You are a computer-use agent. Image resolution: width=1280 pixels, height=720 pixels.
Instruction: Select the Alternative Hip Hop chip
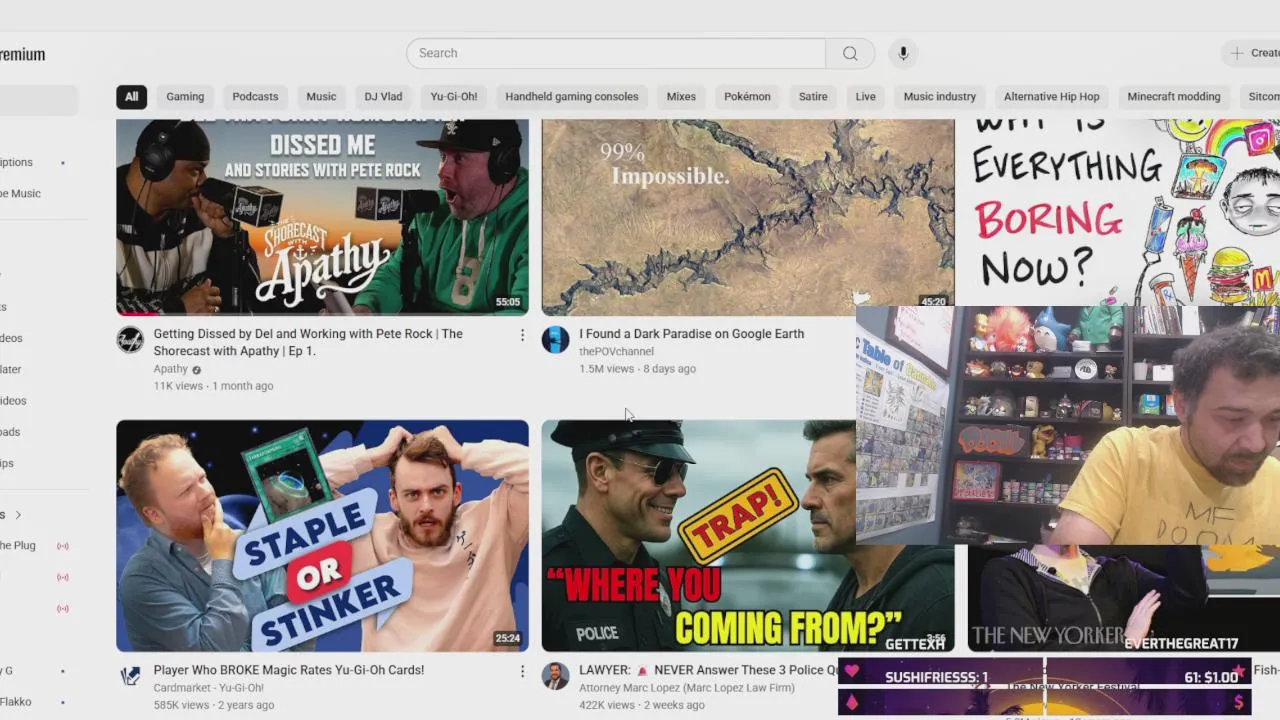point(1051,97)
